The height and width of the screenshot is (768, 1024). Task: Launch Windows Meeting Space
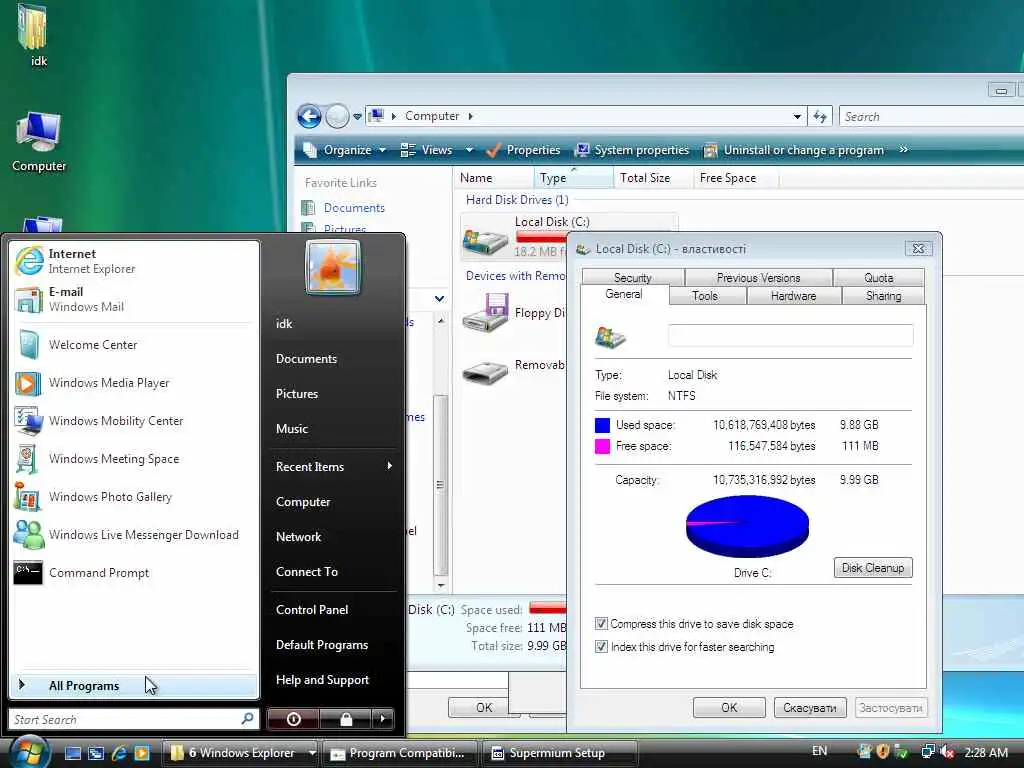135,458
